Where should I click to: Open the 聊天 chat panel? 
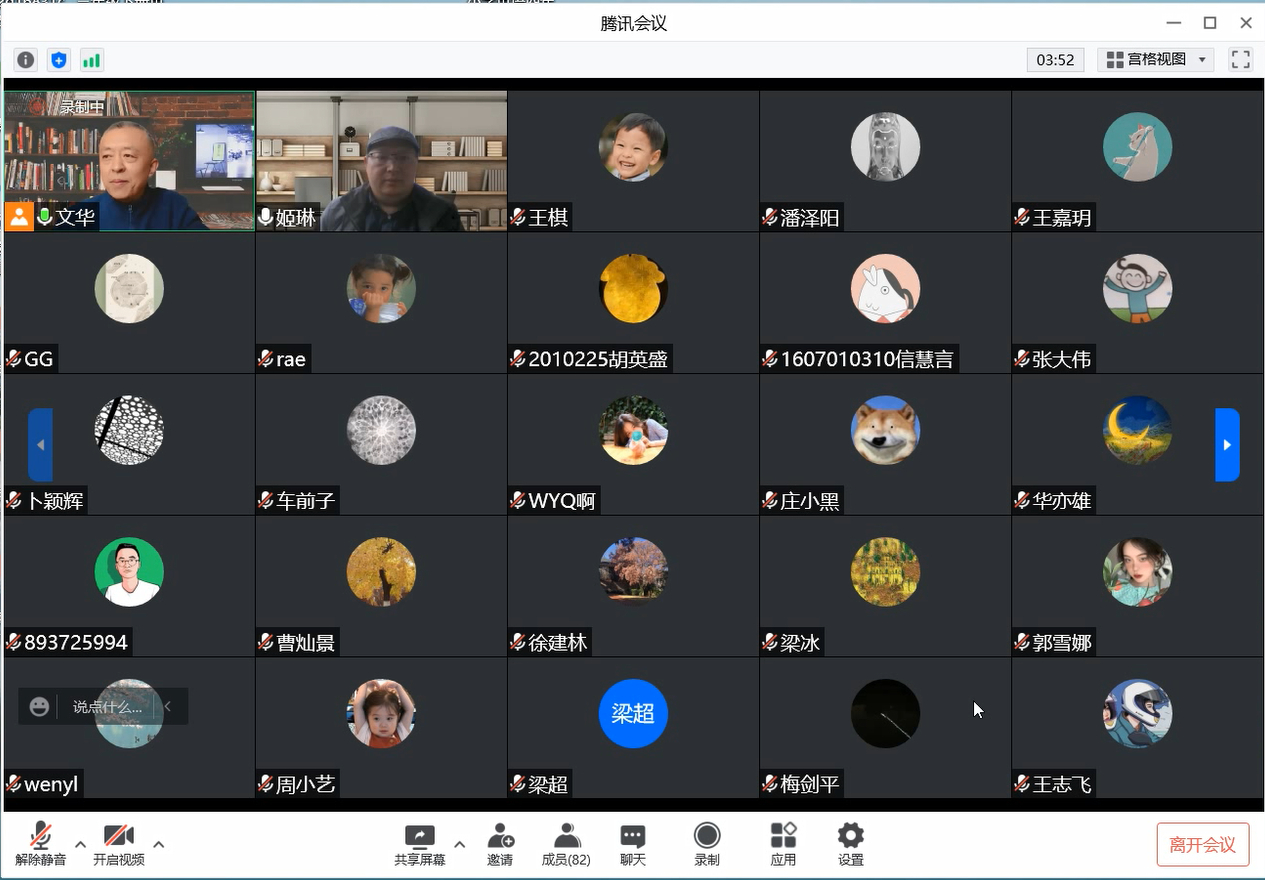632,844
